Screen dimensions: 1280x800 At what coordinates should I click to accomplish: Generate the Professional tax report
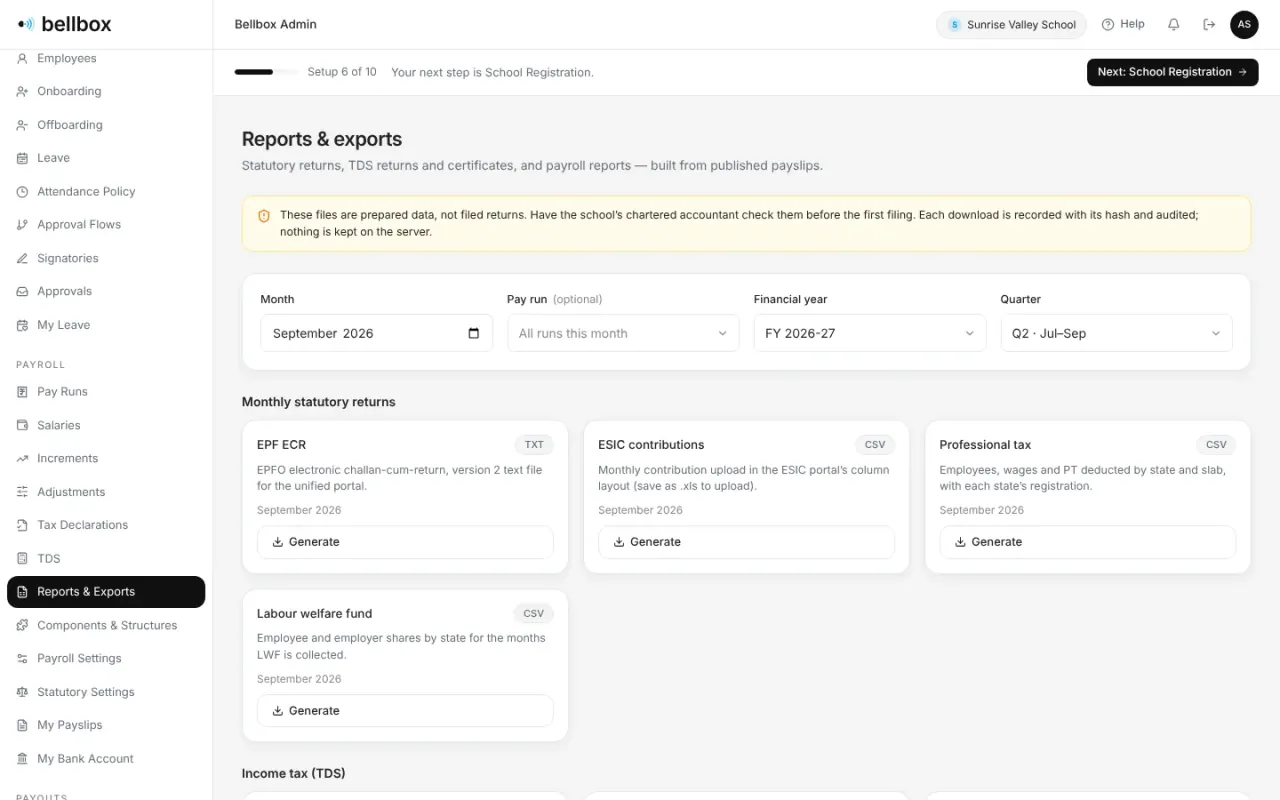point(1087,542)
